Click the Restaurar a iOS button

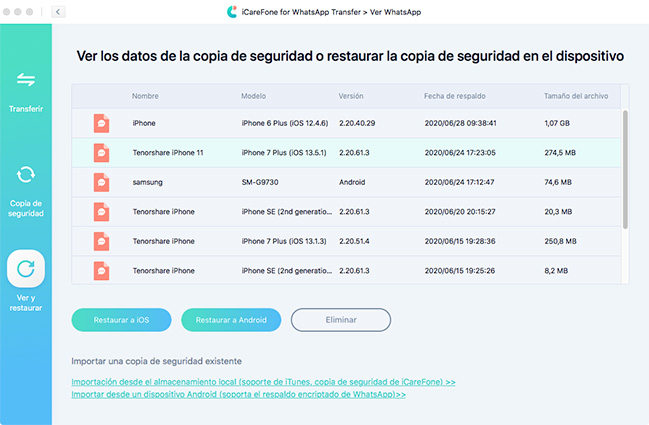click(121, 320)
